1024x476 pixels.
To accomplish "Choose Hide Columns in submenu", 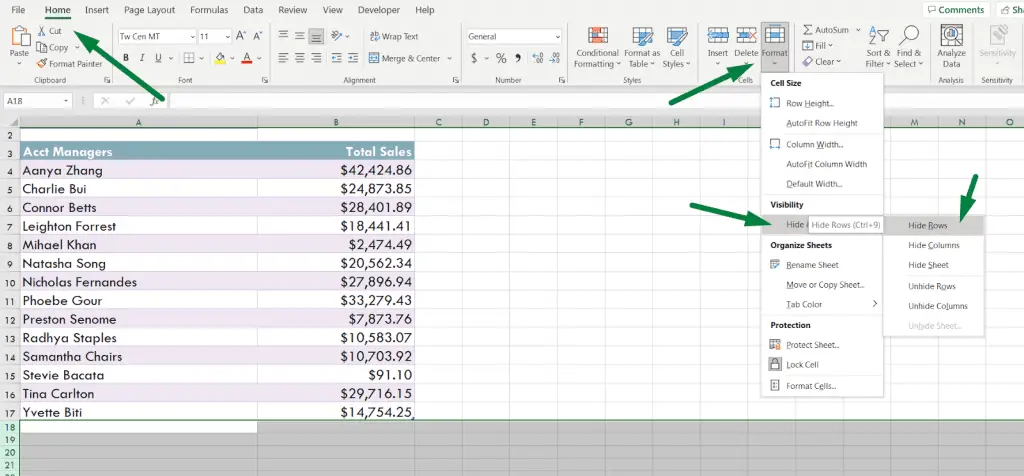I will (933, 245).
